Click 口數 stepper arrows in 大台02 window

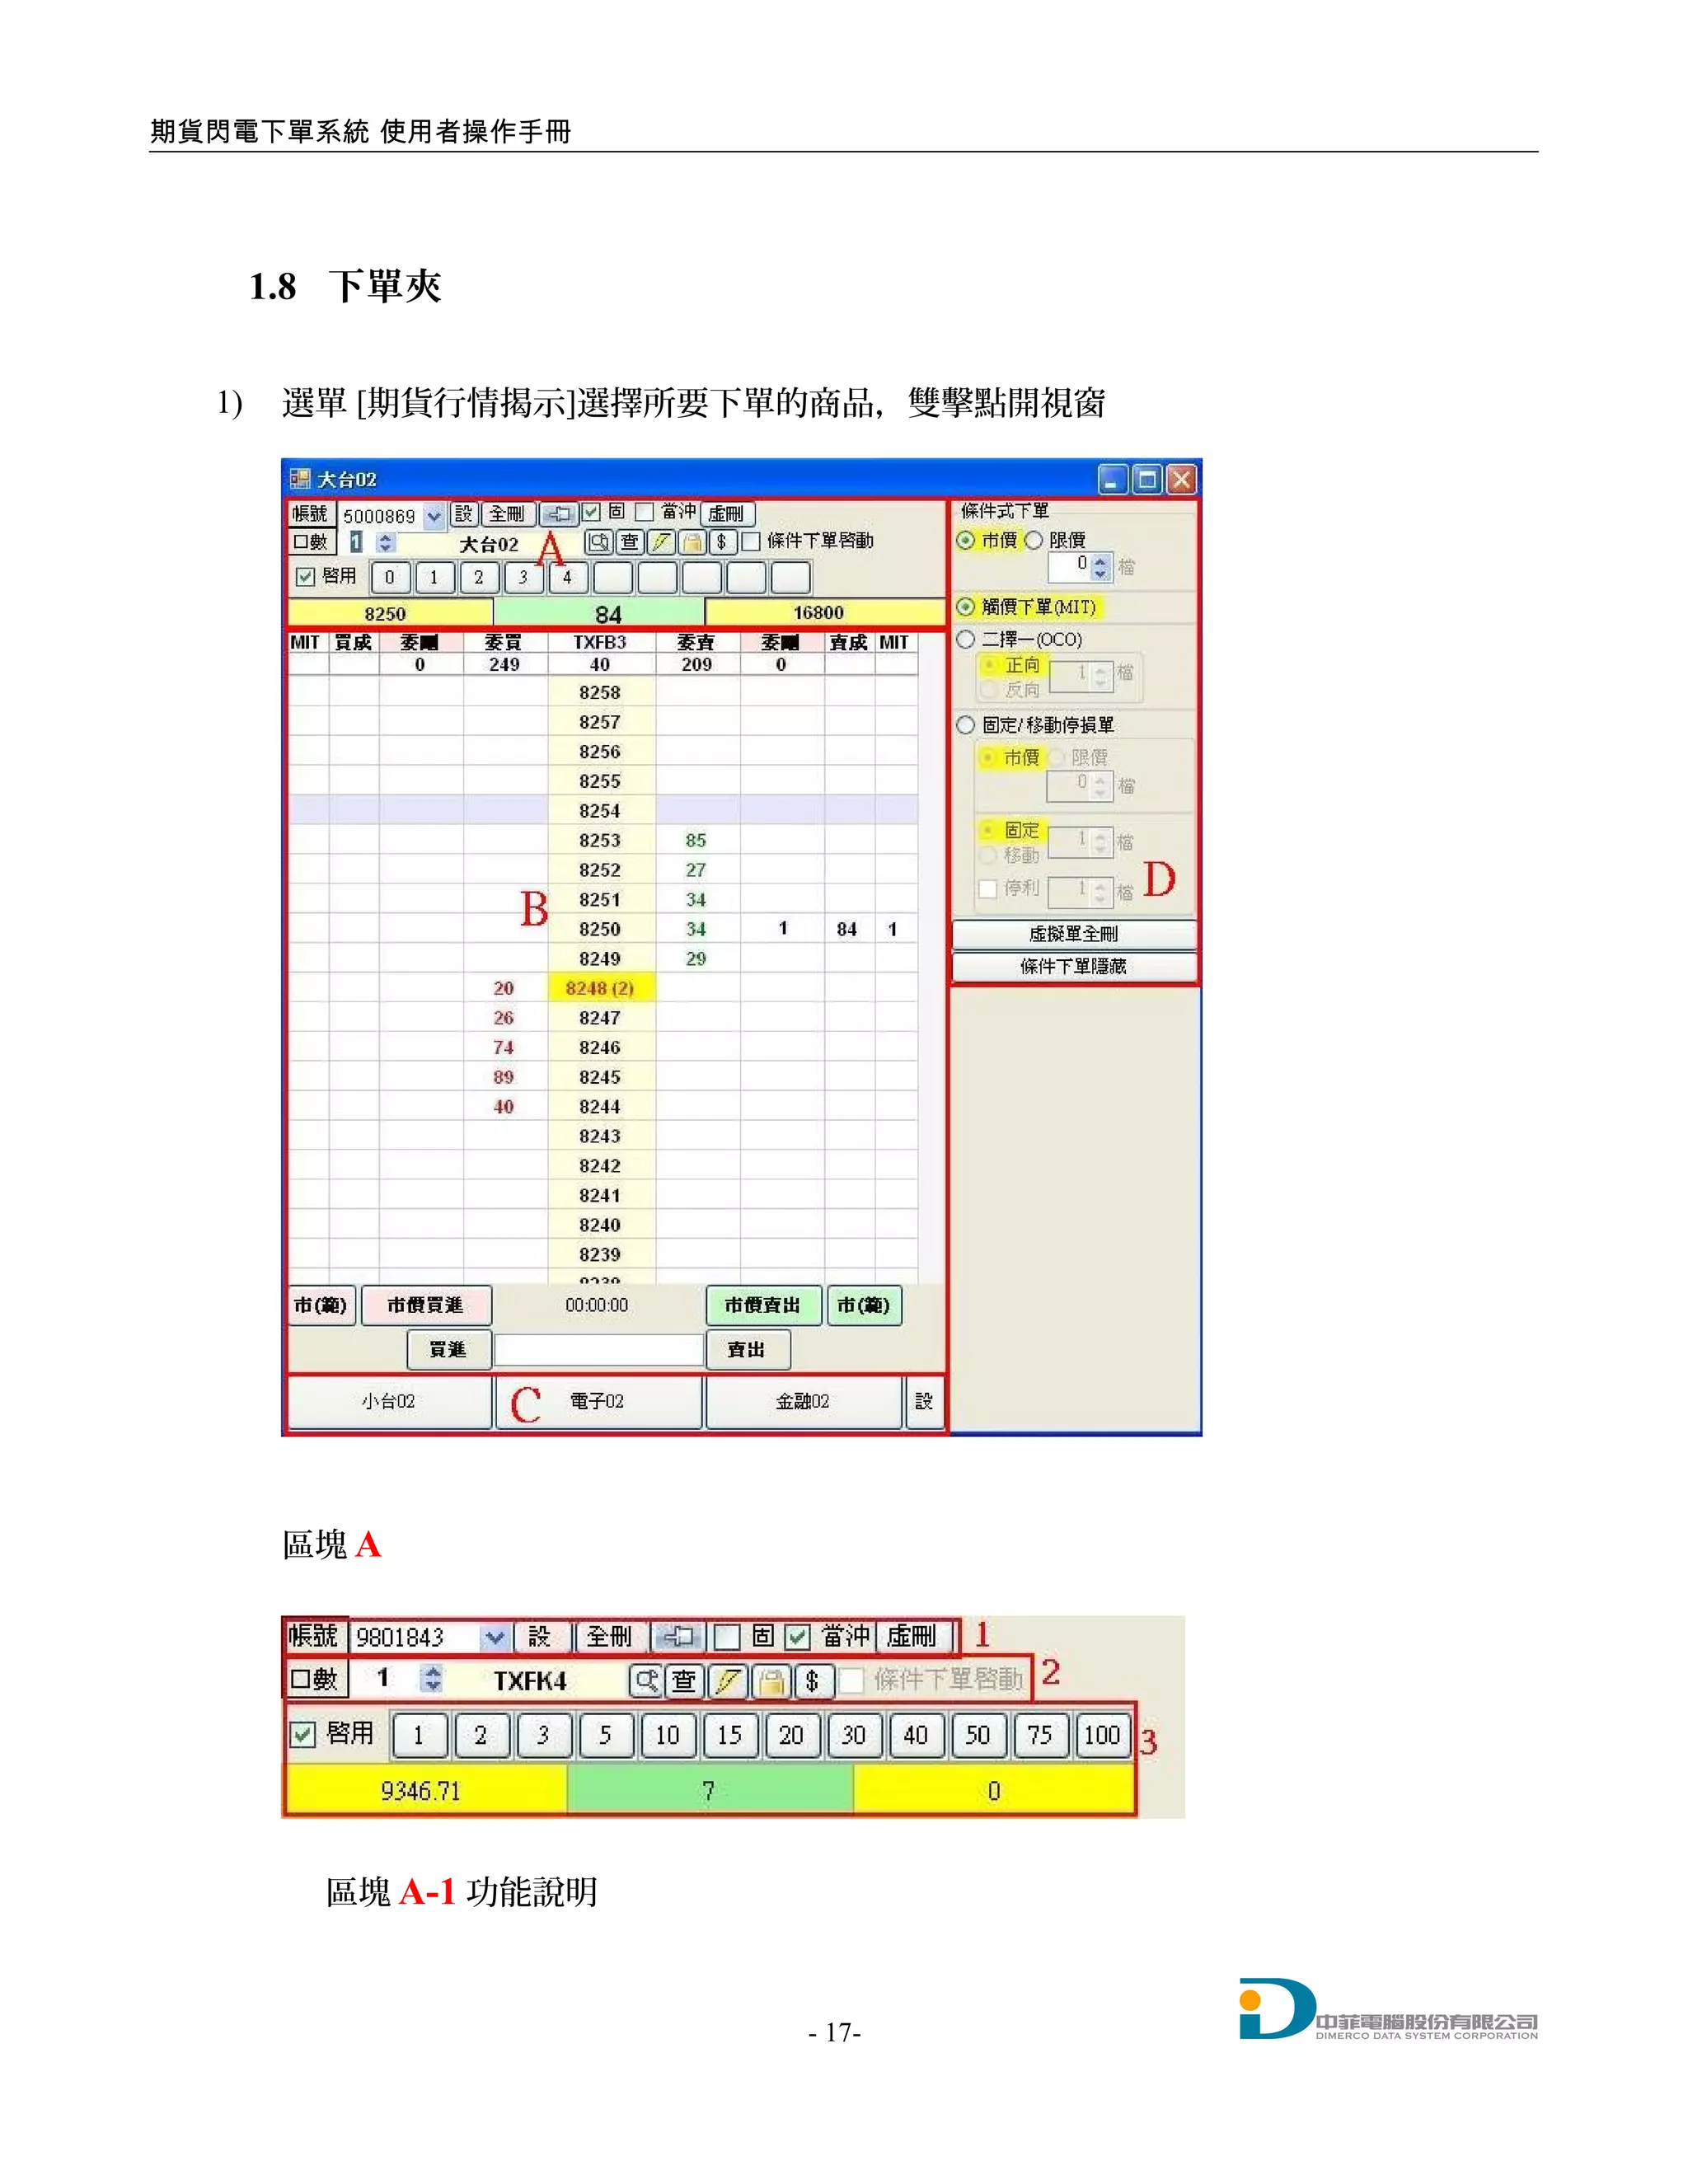386,543
